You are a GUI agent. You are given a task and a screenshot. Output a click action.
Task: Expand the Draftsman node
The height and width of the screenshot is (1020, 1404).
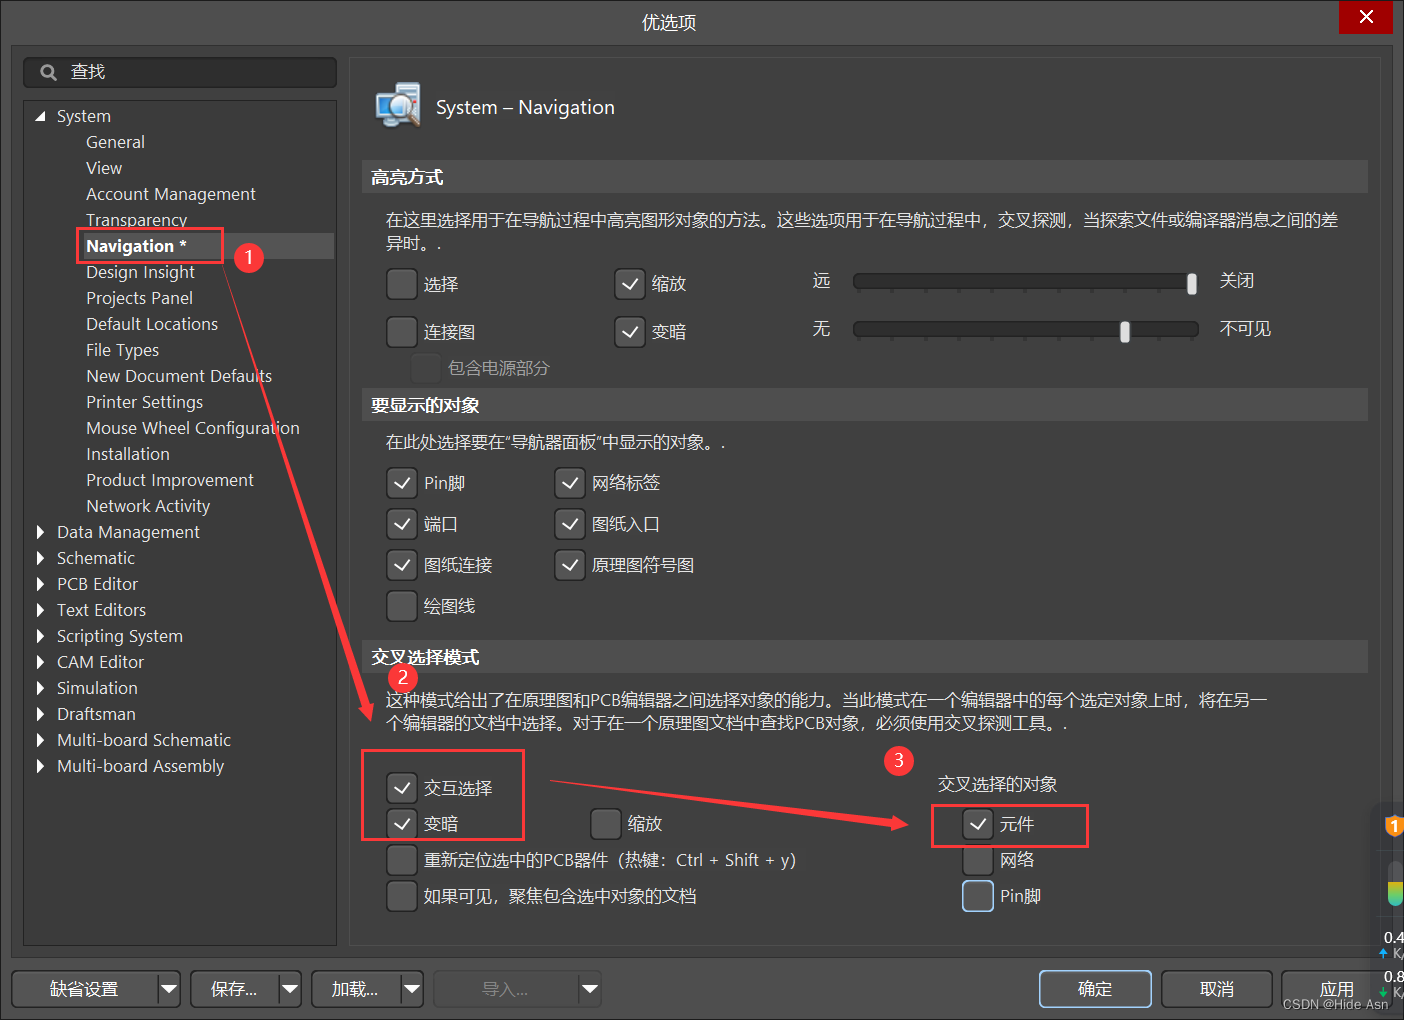[x=40, y=714]
